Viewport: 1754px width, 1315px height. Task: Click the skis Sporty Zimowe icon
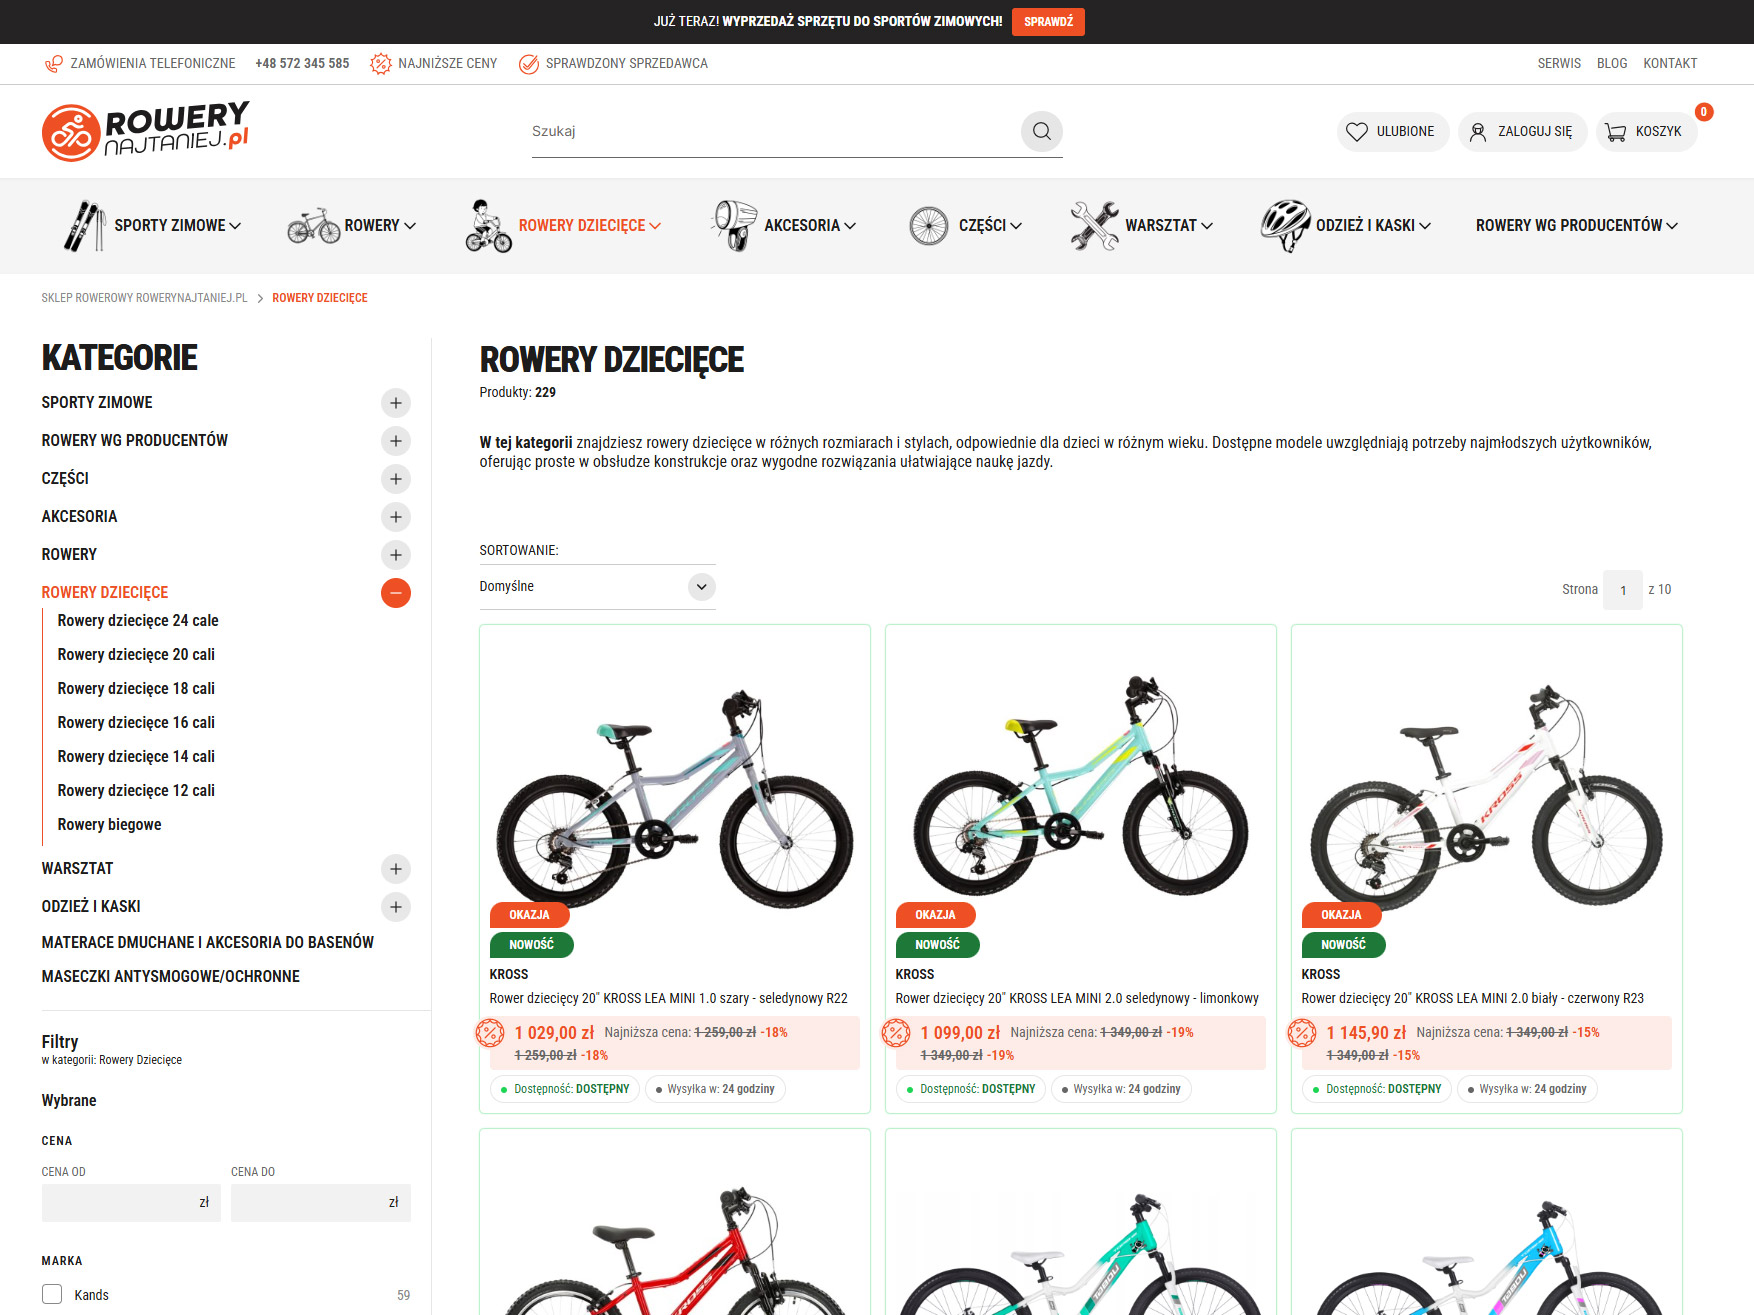(x=84, y=226)
